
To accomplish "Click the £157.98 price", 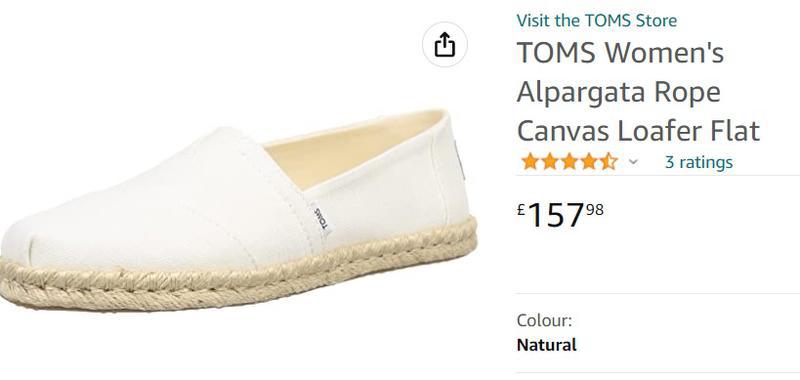I will [x=560, y=214].
